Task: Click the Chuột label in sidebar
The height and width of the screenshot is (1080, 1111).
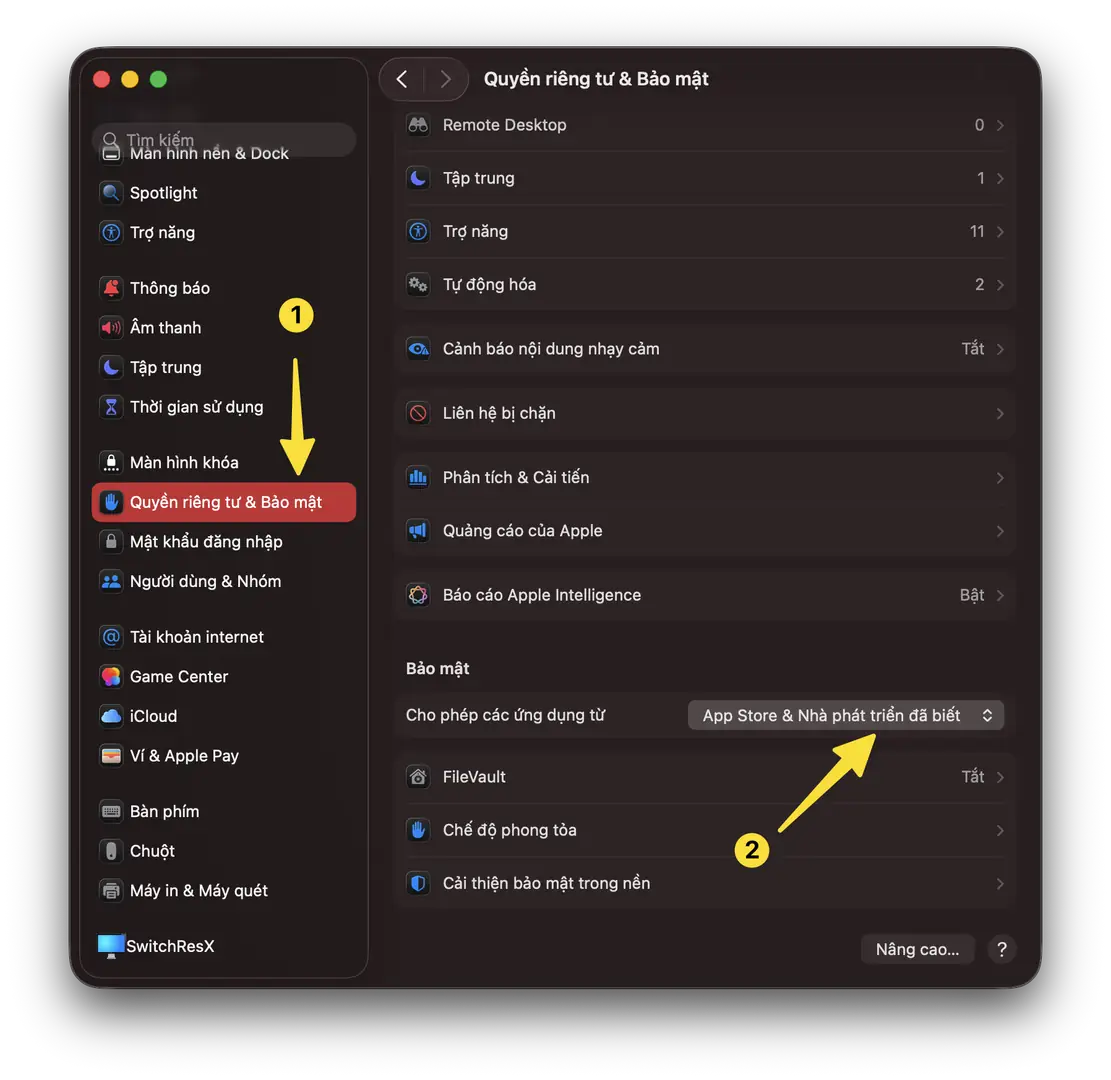Action: (x=152, y=851)
